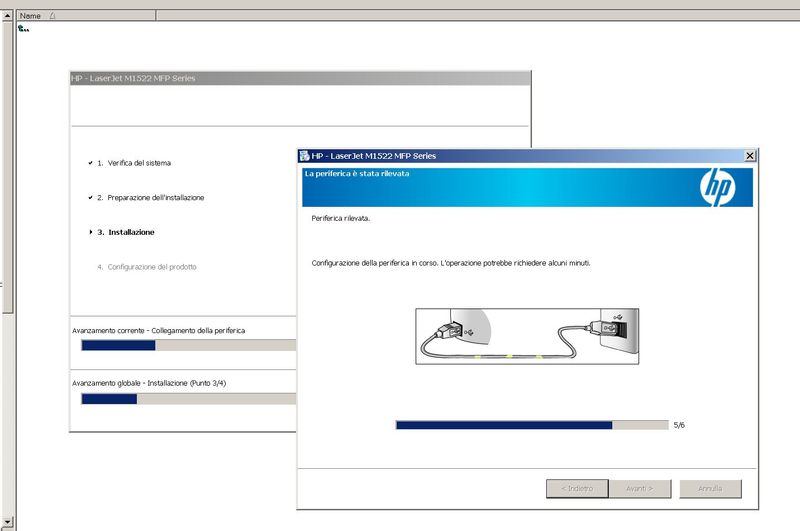800x531 pixels.
Task: Click the text 'Periferica rilevata.'
Action: 341,218
